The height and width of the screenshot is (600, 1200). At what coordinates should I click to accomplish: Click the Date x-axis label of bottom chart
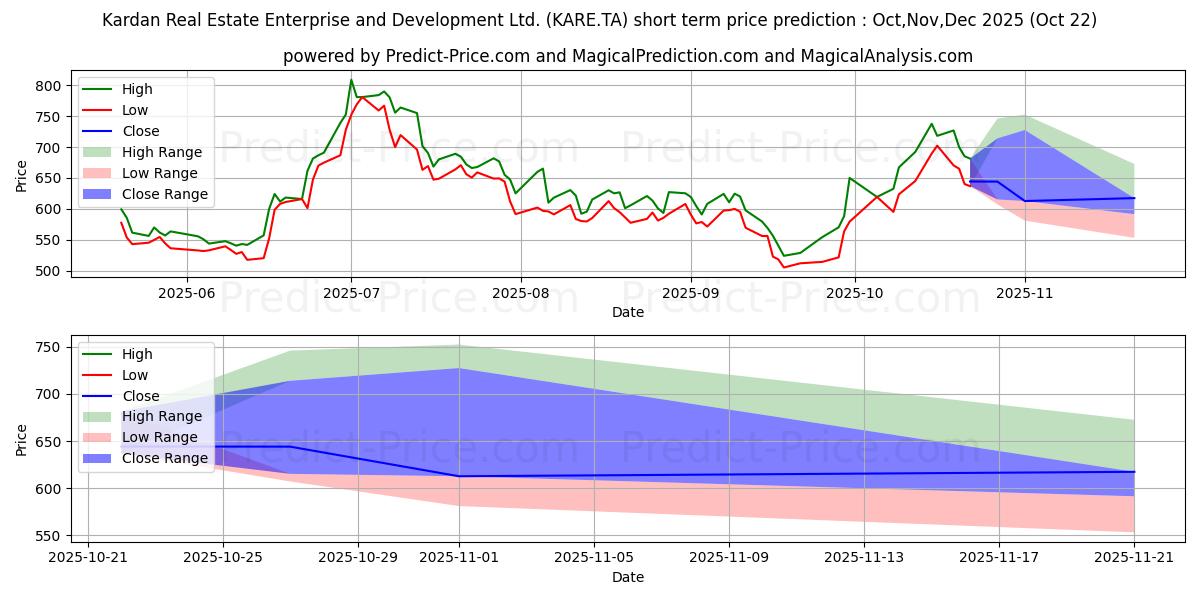pyautogui.click(x=627, y=577)
